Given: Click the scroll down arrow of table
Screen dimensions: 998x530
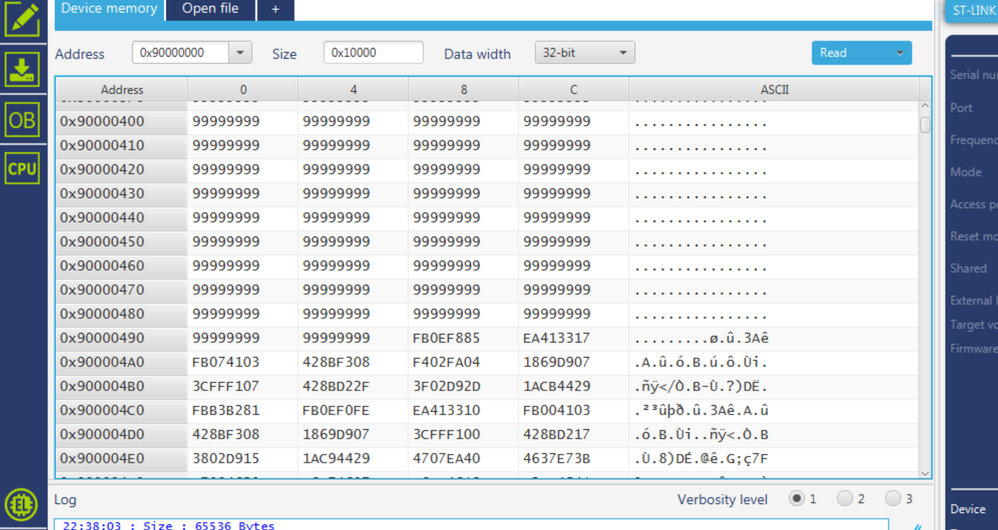Looking at the screenshot, I should (x=925, y=473).
